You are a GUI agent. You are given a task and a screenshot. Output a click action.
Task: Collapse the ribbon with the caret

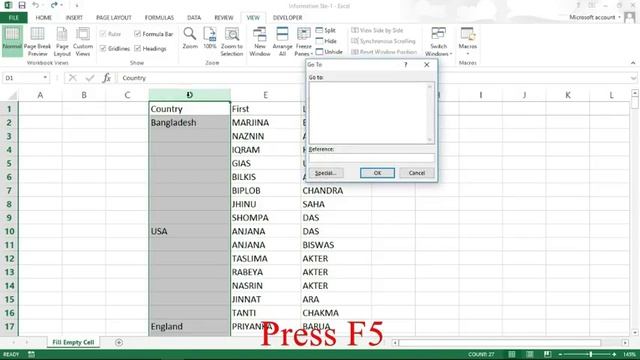633,63
